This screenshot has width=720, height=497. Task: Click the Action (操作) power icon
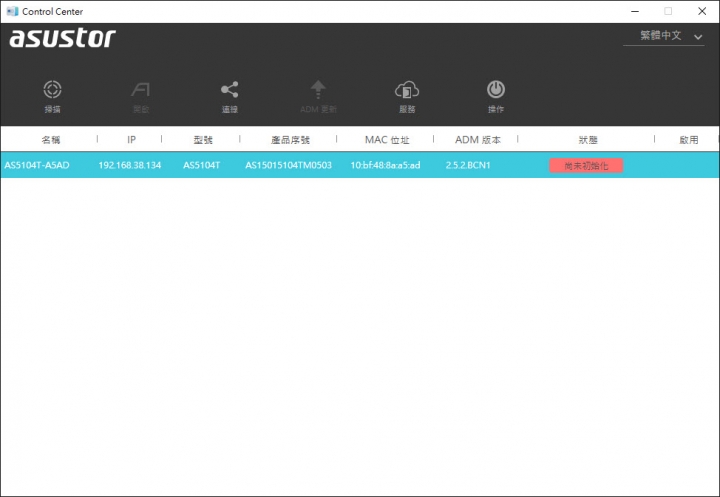coord(496,90)
